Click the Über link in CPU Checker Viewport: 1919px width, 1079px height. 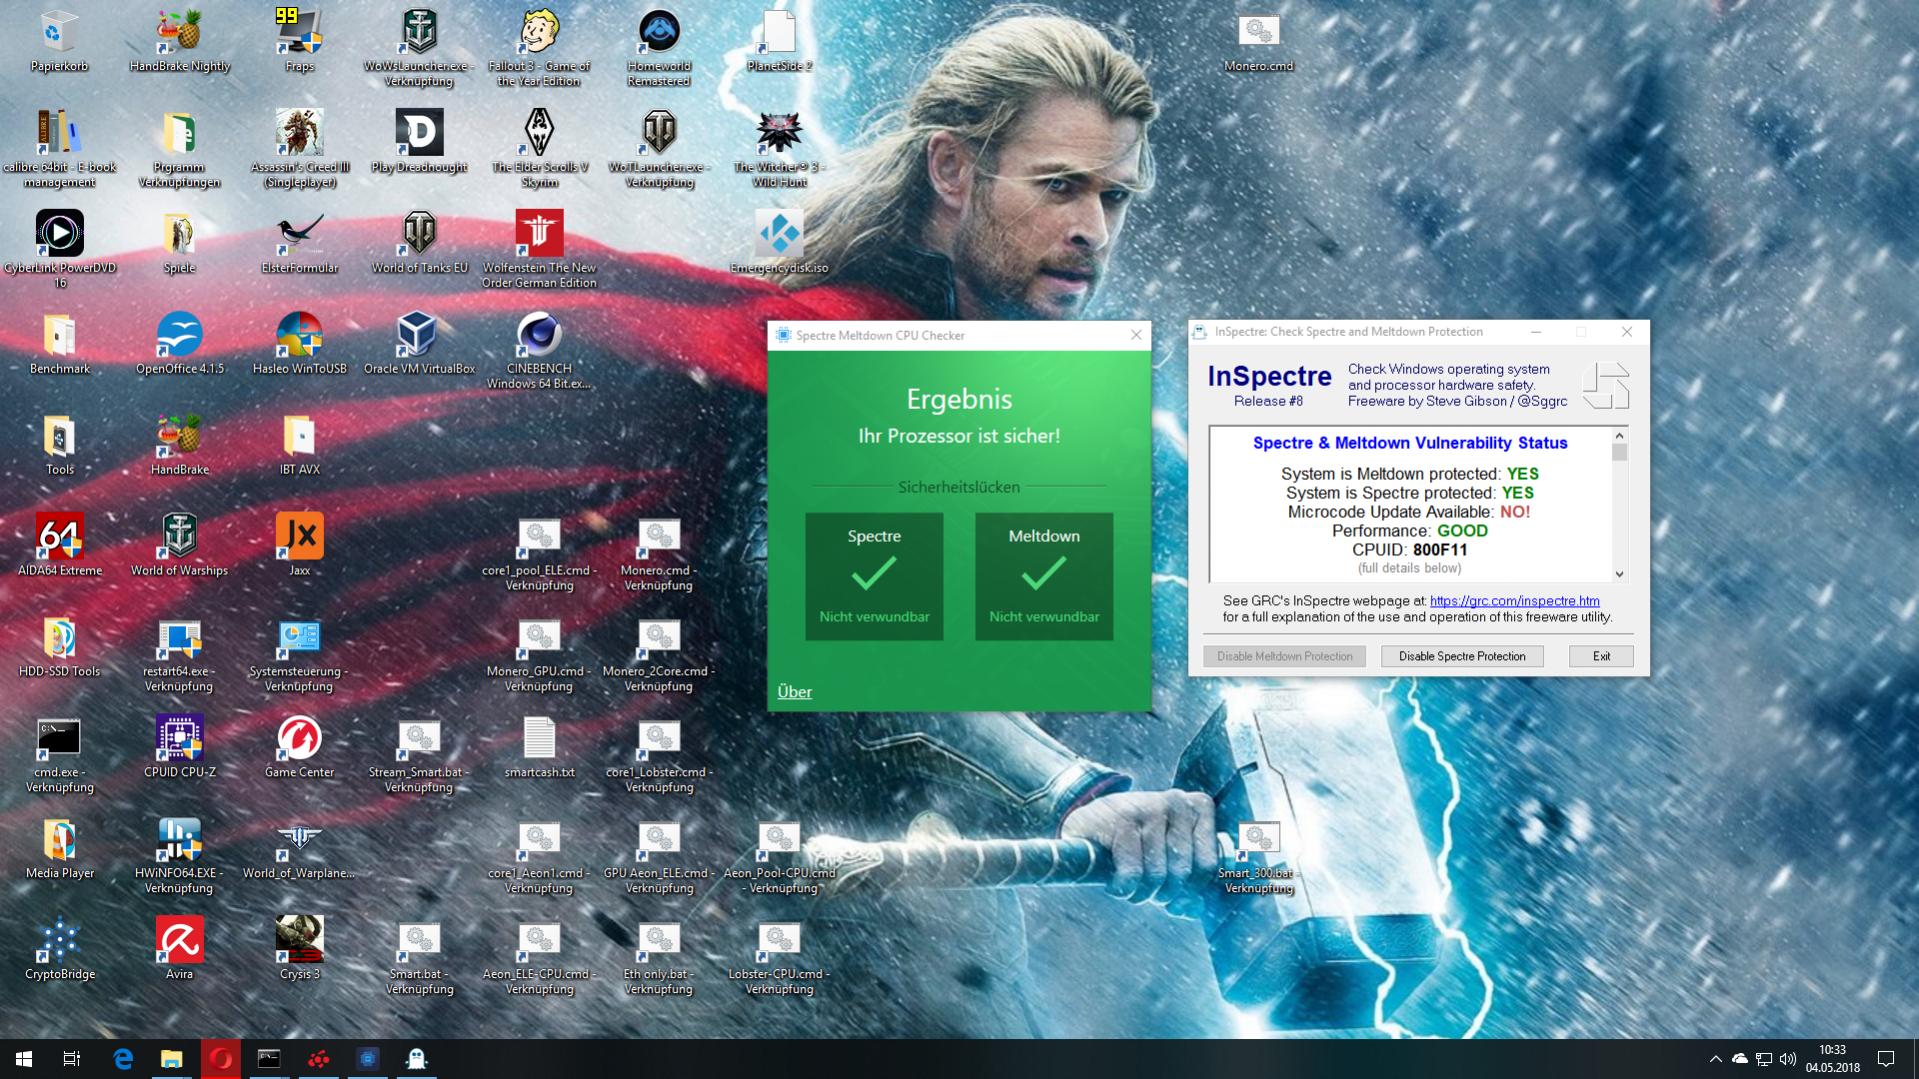point(794,692)
